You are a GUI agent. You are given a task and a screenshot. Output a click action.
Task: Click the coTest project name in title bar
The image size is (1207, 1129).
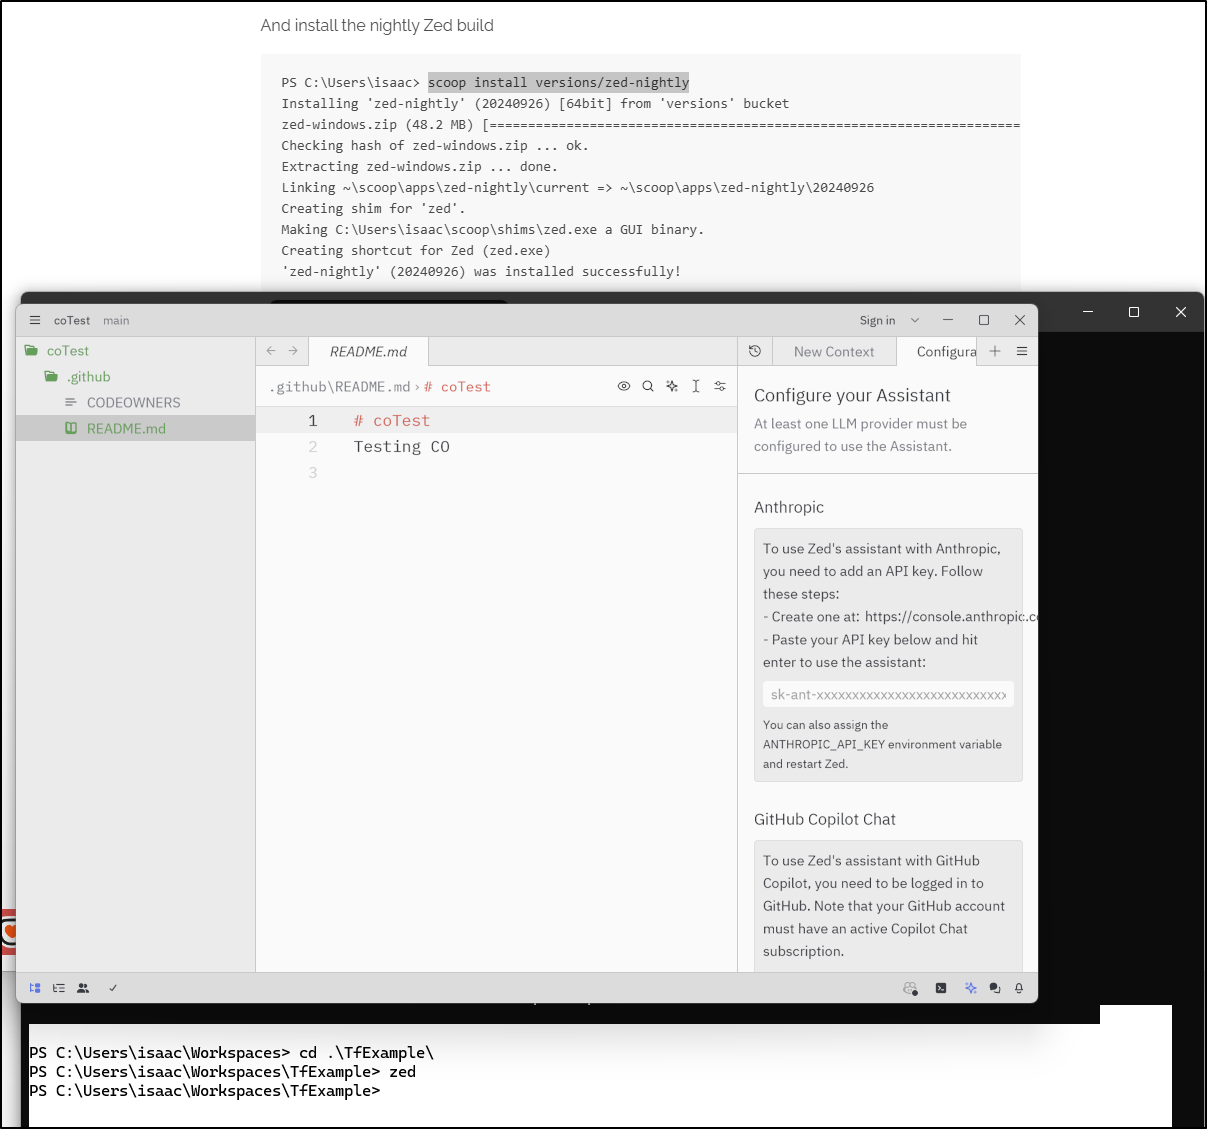[72, 320]
